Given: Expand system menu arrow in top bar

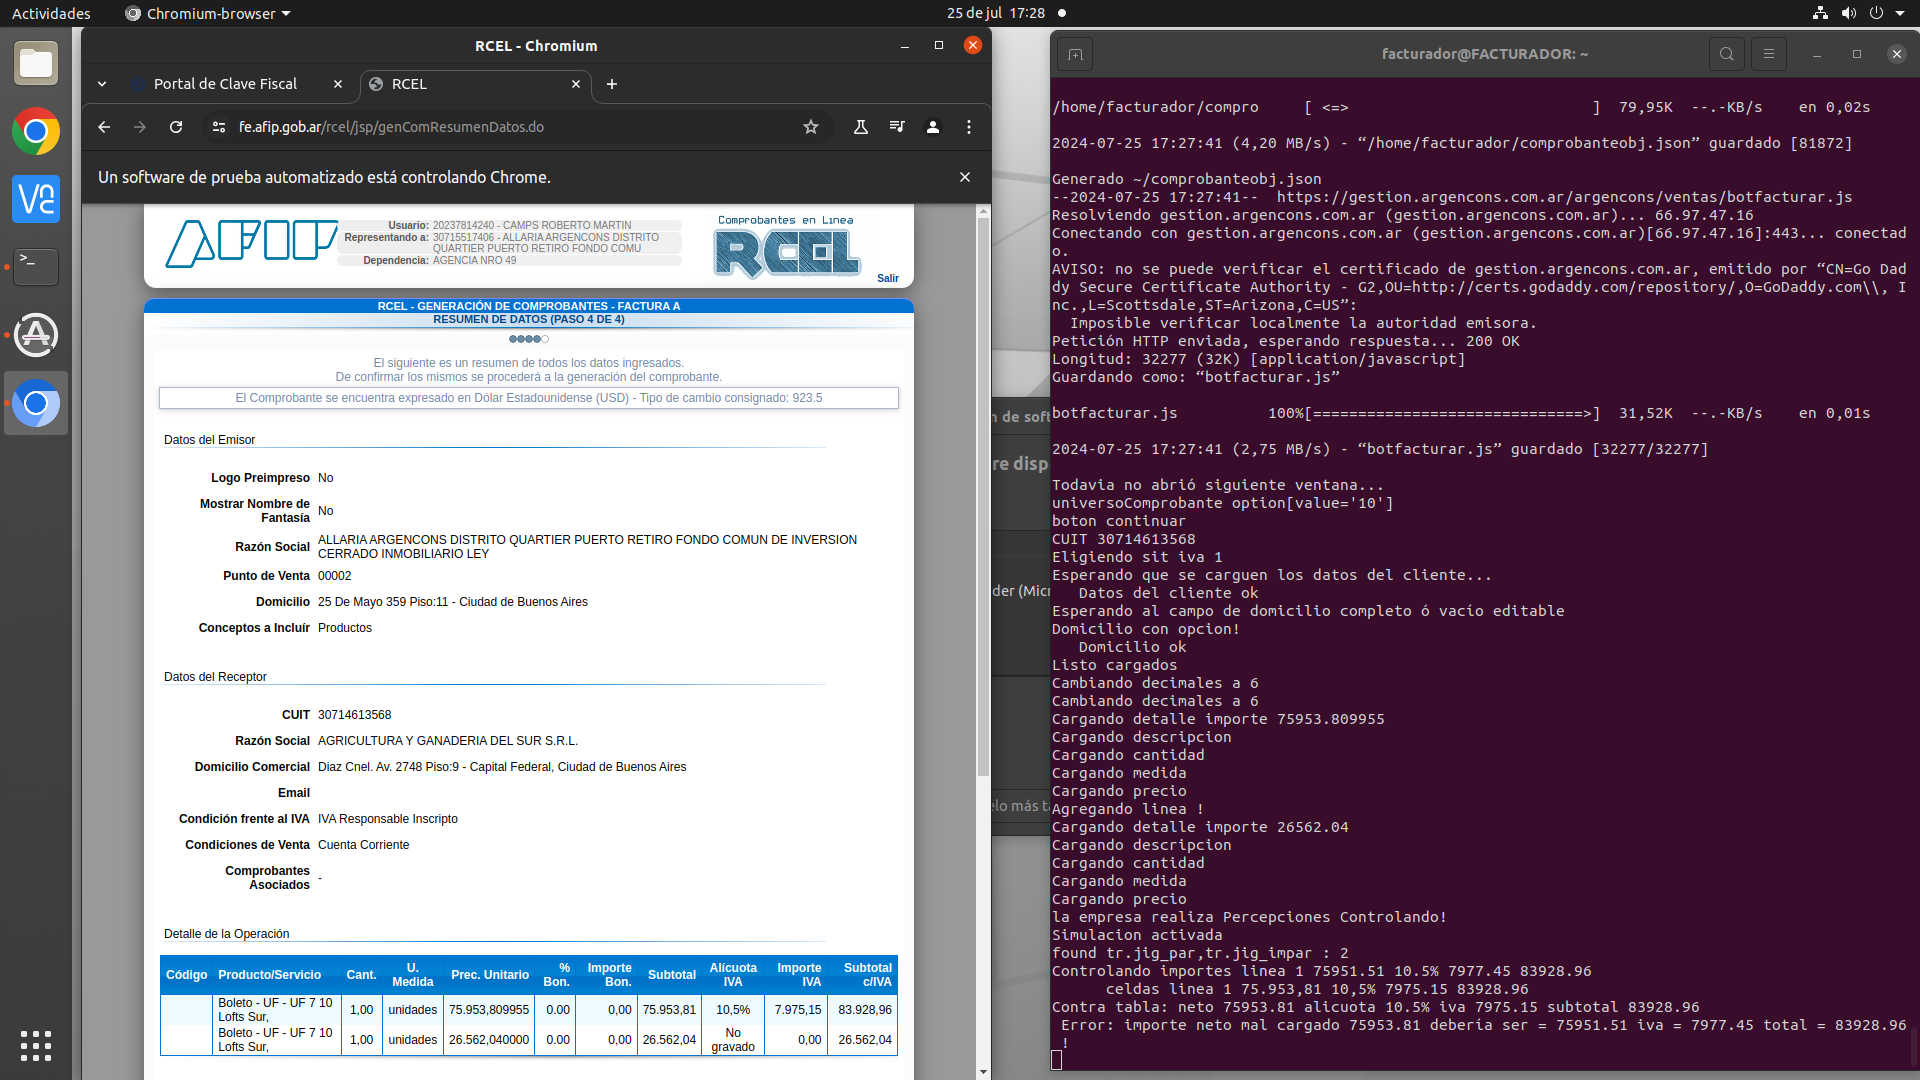Looking at the screenshot, I should point(1900,13).
